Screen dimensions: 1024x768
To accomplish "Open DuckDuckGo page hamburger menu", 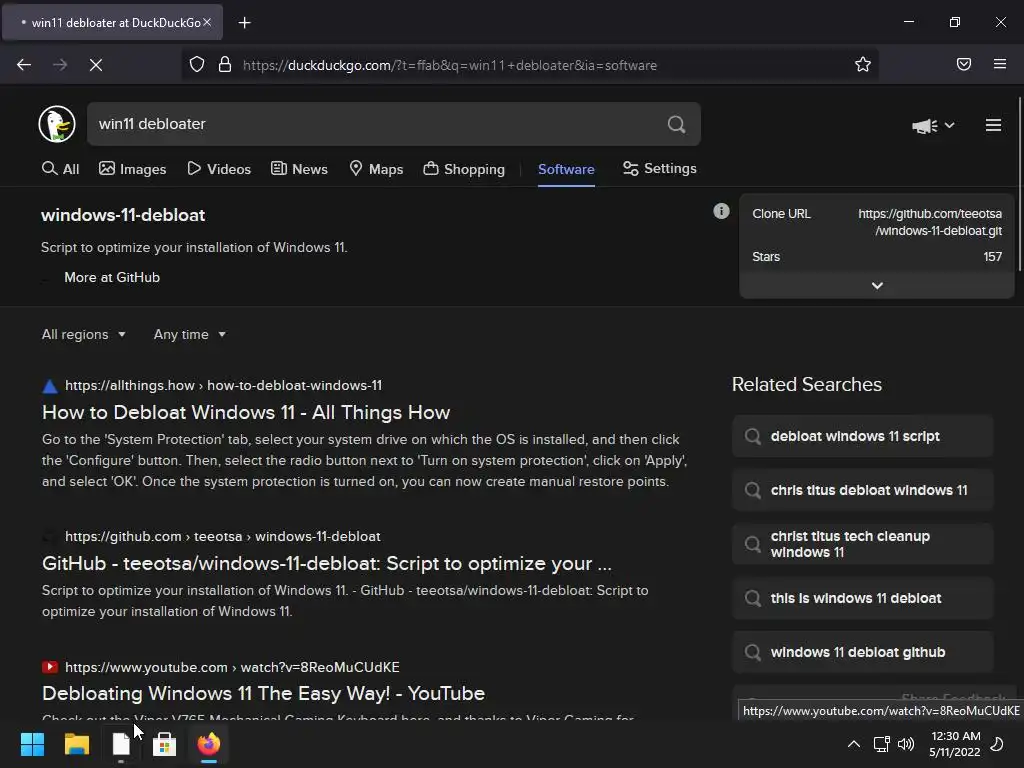I will pyautogui.click(x=993, y=125).
